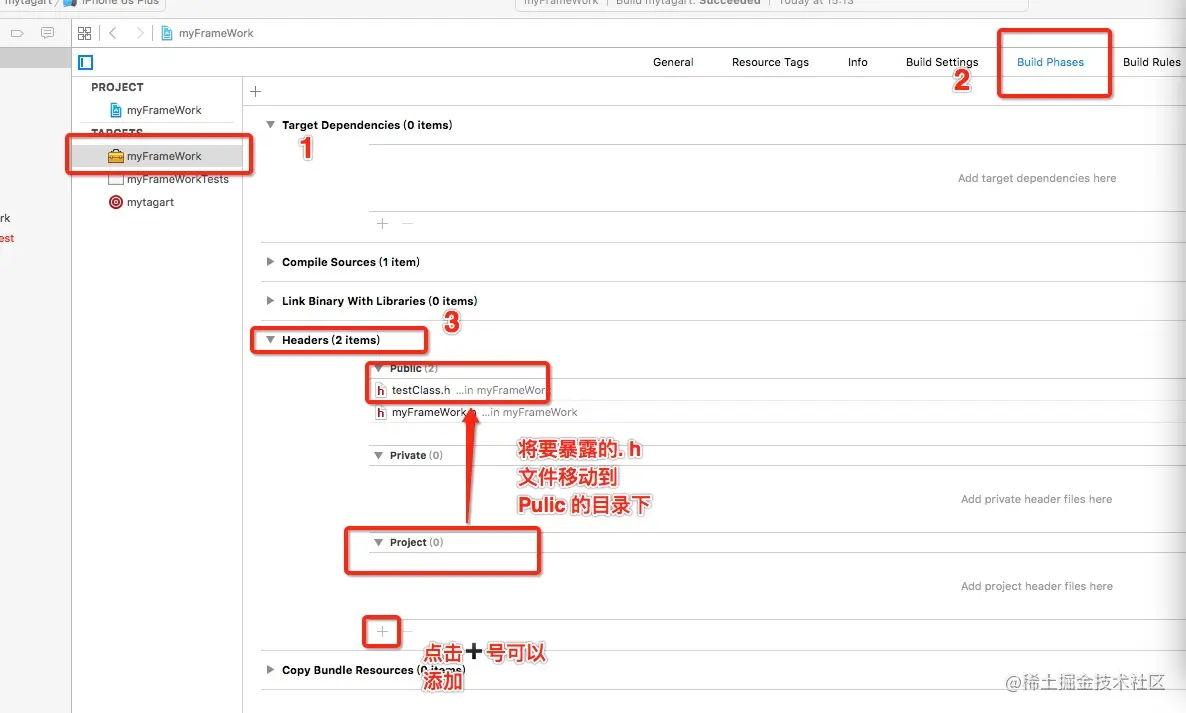Open the Resource Tags tab
Image resolution: width=1186 pixels, height=713 pixels.
[x=770, y=62]
